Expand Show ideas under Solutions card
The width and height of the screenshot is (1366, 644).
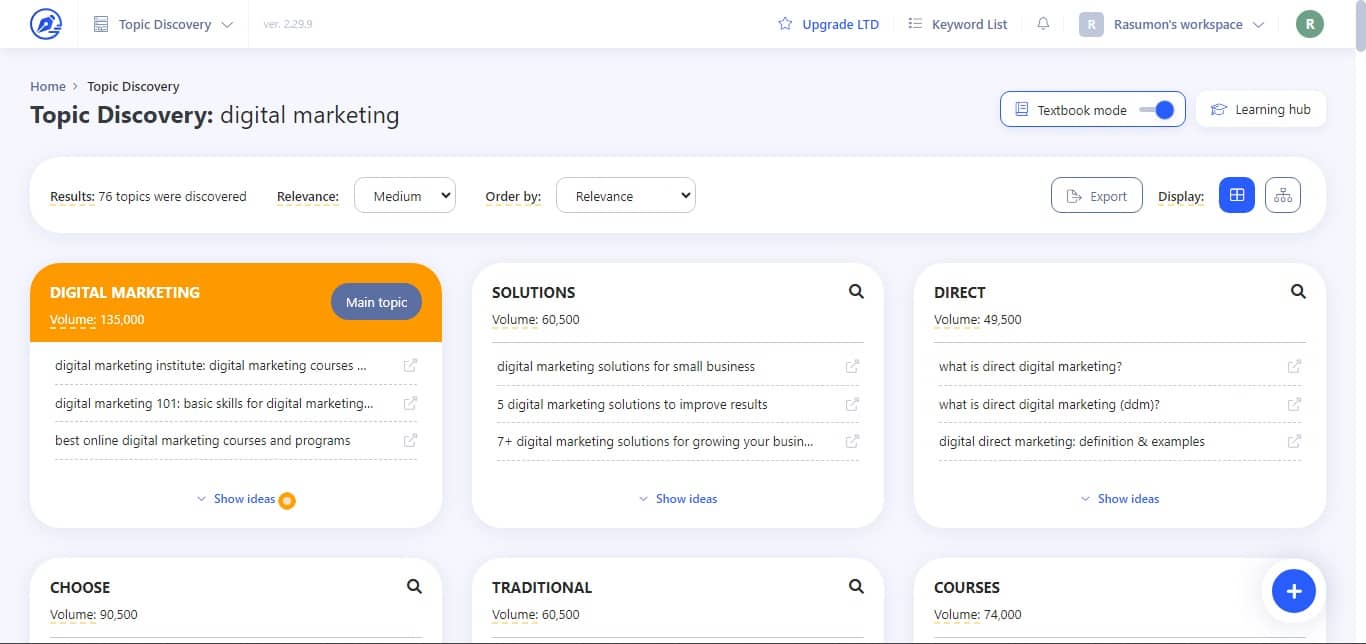pyautogui.click(x=677, y=498)
